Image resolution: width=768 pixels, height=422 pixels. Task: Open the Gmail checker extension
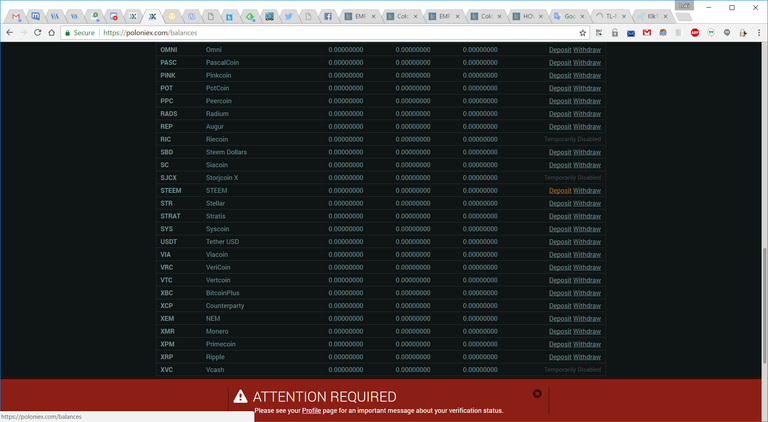[647, 33]
